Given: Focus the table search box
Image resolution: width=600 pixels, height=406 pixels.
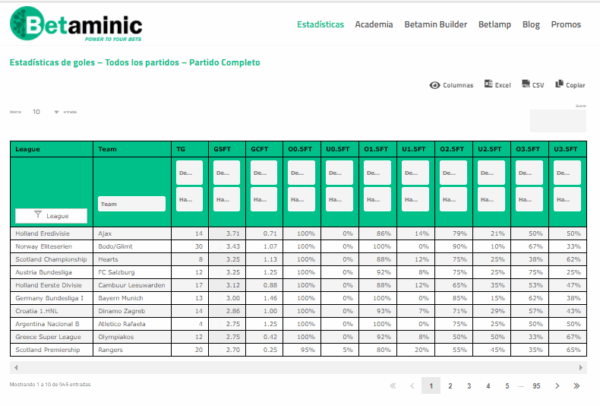Looking at the screenshot, I should click(x=558, y=121).
